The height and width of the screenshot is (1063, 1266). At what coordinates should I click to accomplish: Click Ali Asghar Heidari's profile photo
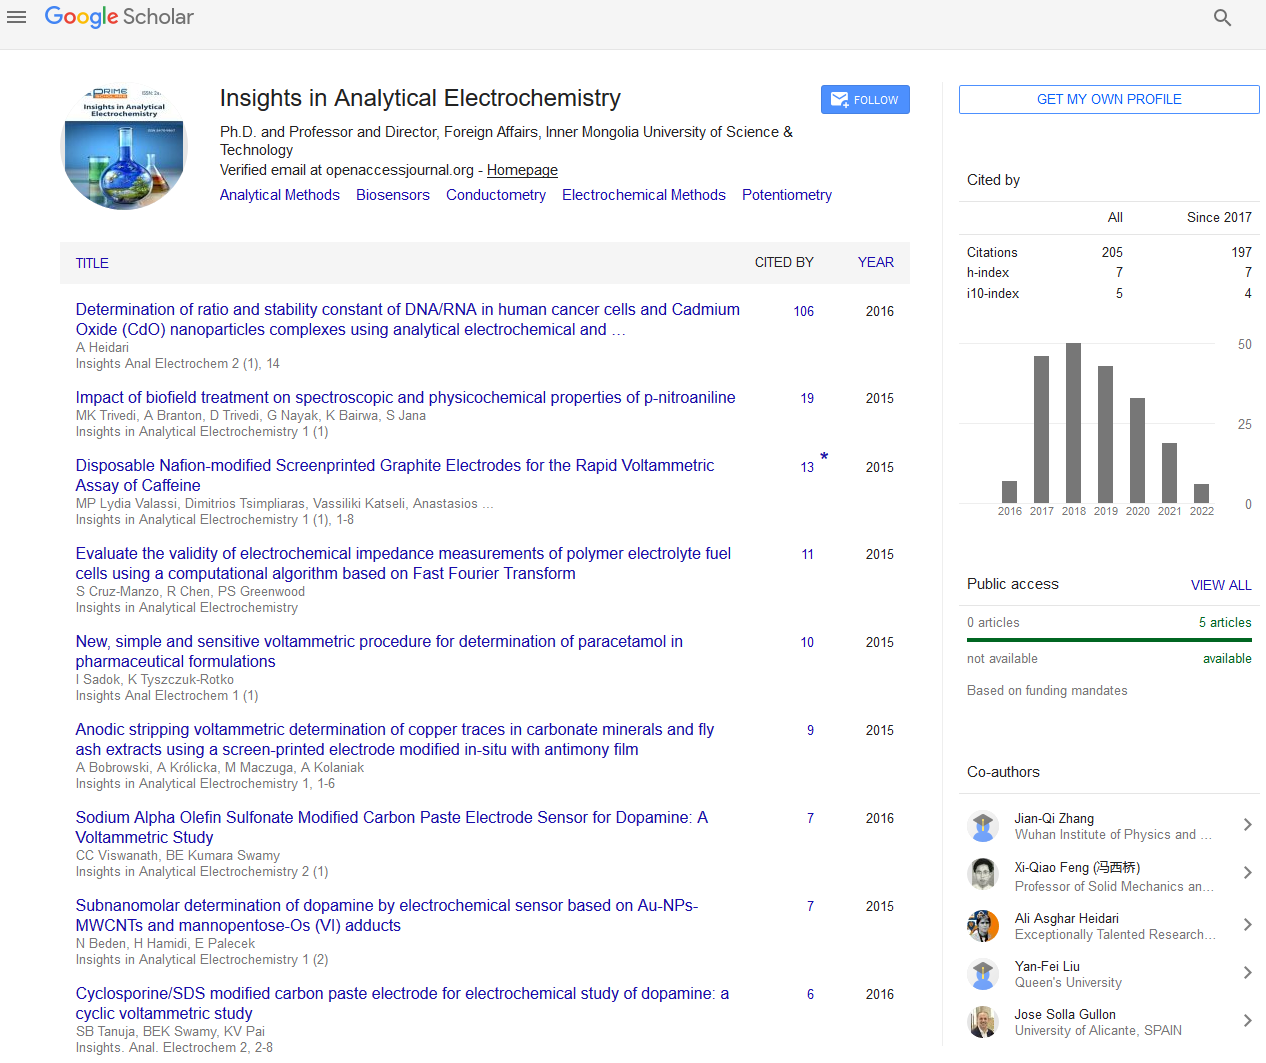[x=983, y=925]
